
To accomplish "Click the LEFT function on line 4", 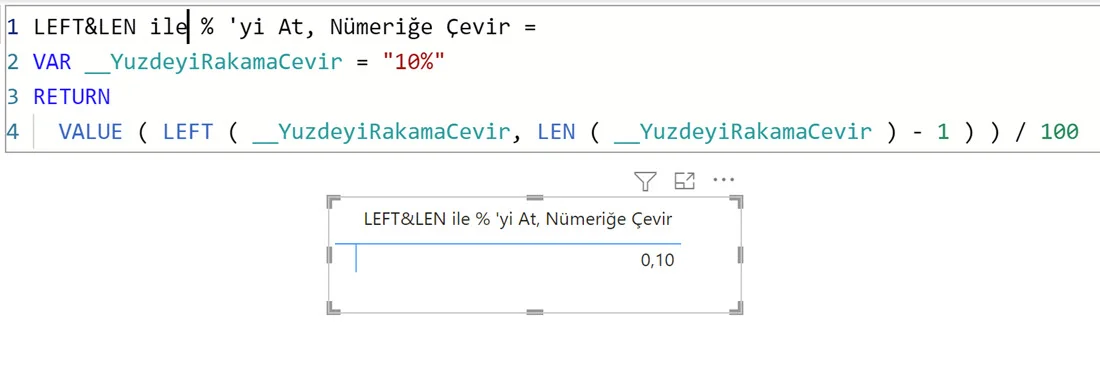I will click(187, 131).
